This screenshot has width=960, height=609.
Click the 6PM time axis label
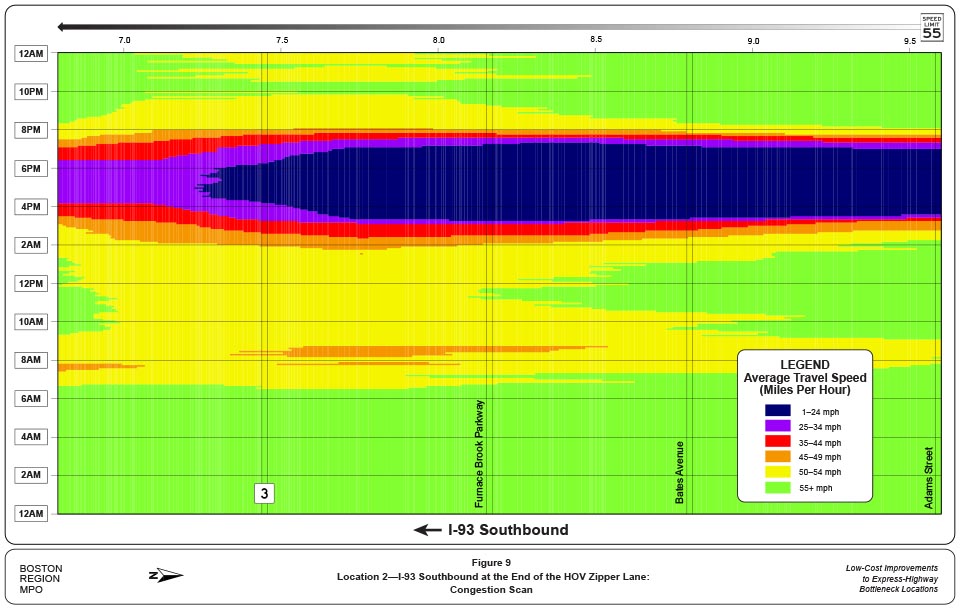[30, 168]
